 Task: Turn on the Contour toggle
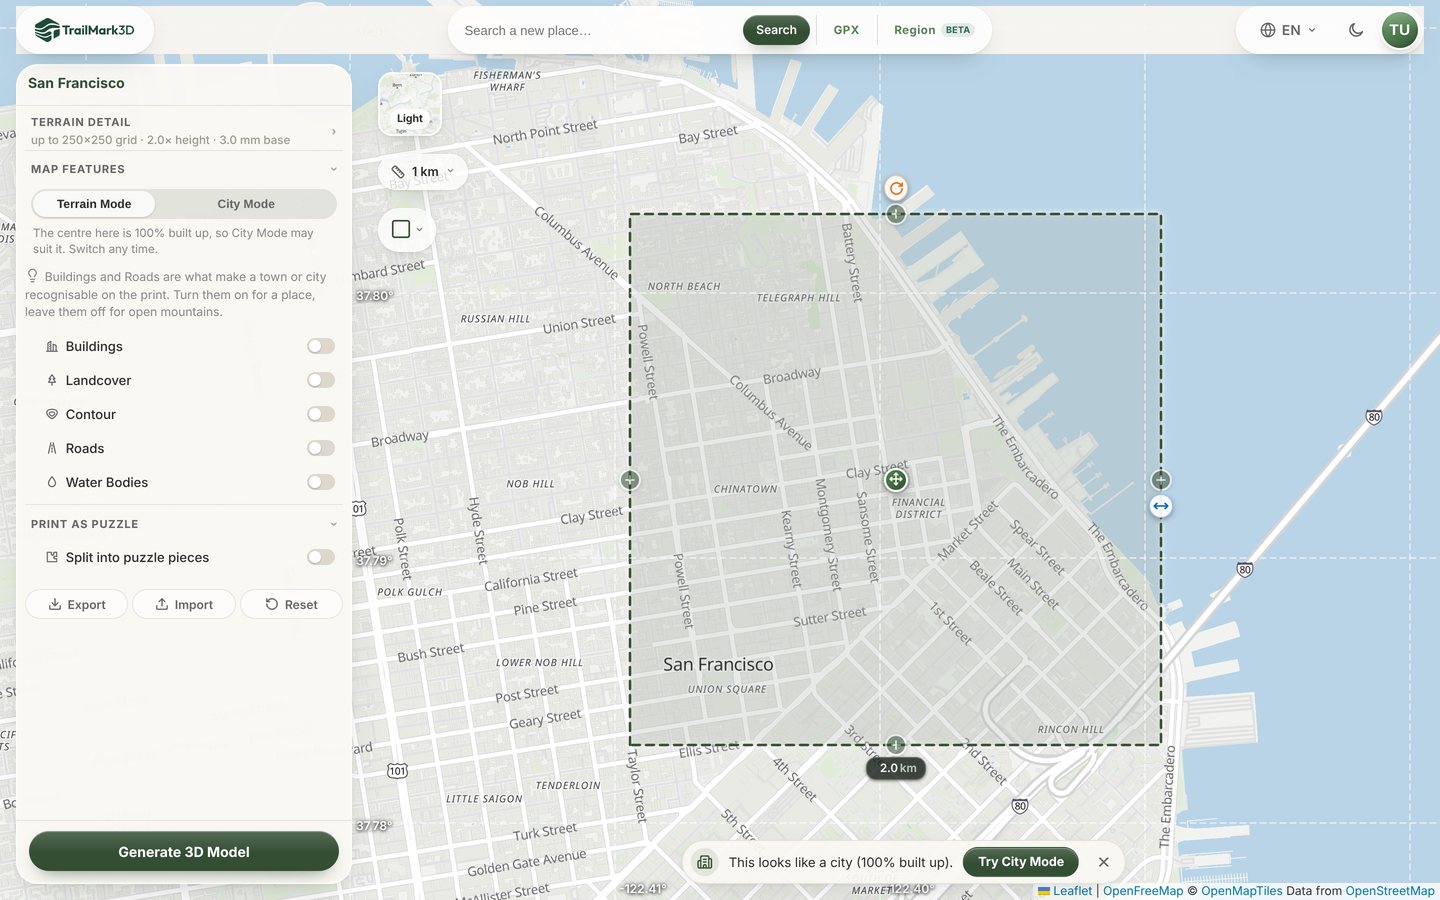pos(321,414)
